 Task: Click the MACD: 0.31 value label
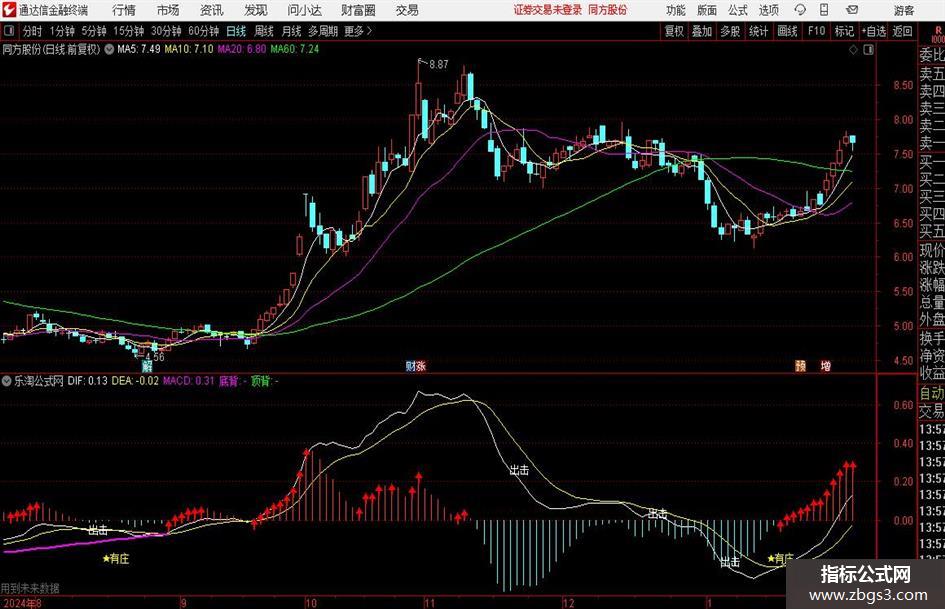(189, 381)
